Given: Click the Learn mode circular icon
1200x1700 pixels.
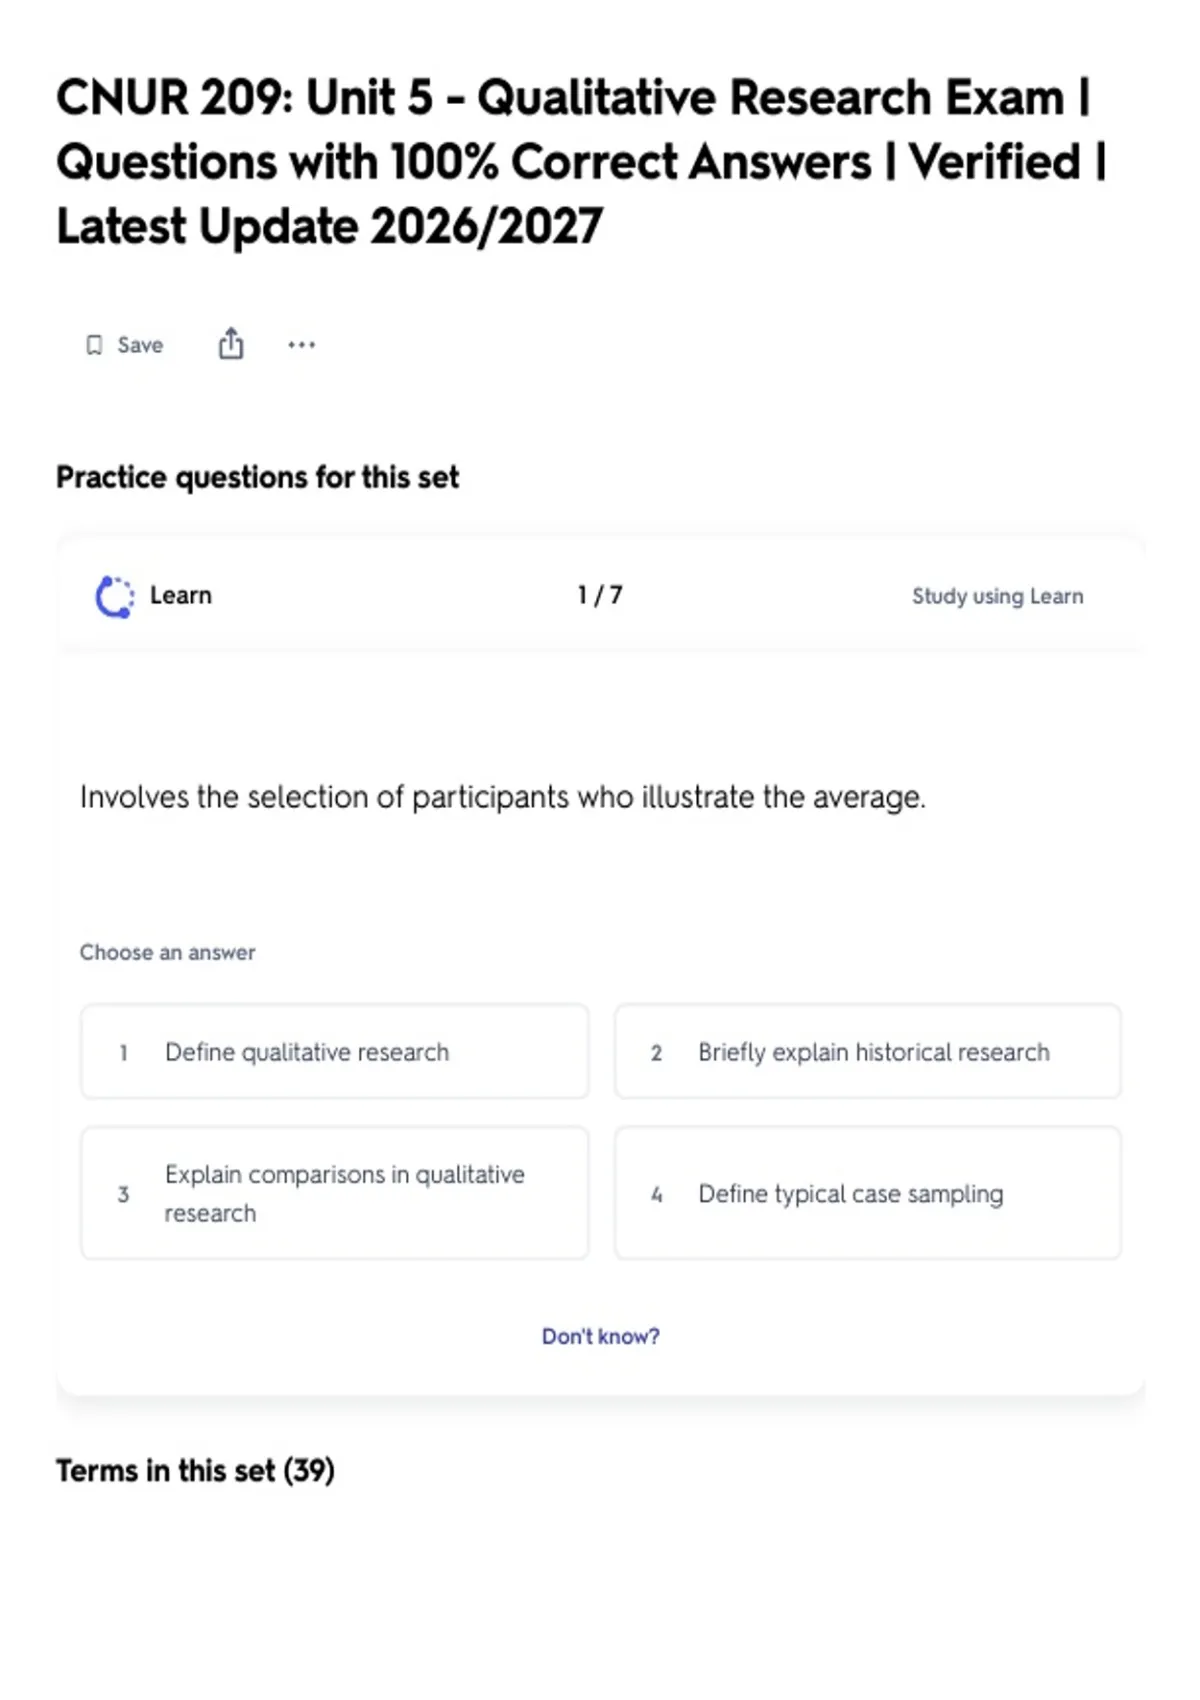Looking at the screenshot, I should coord(114,597).
